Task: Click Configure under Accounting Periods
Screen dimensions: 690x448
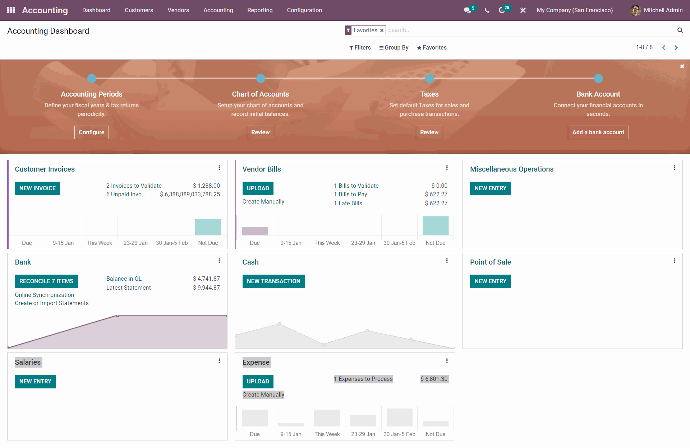Action: 92,132
